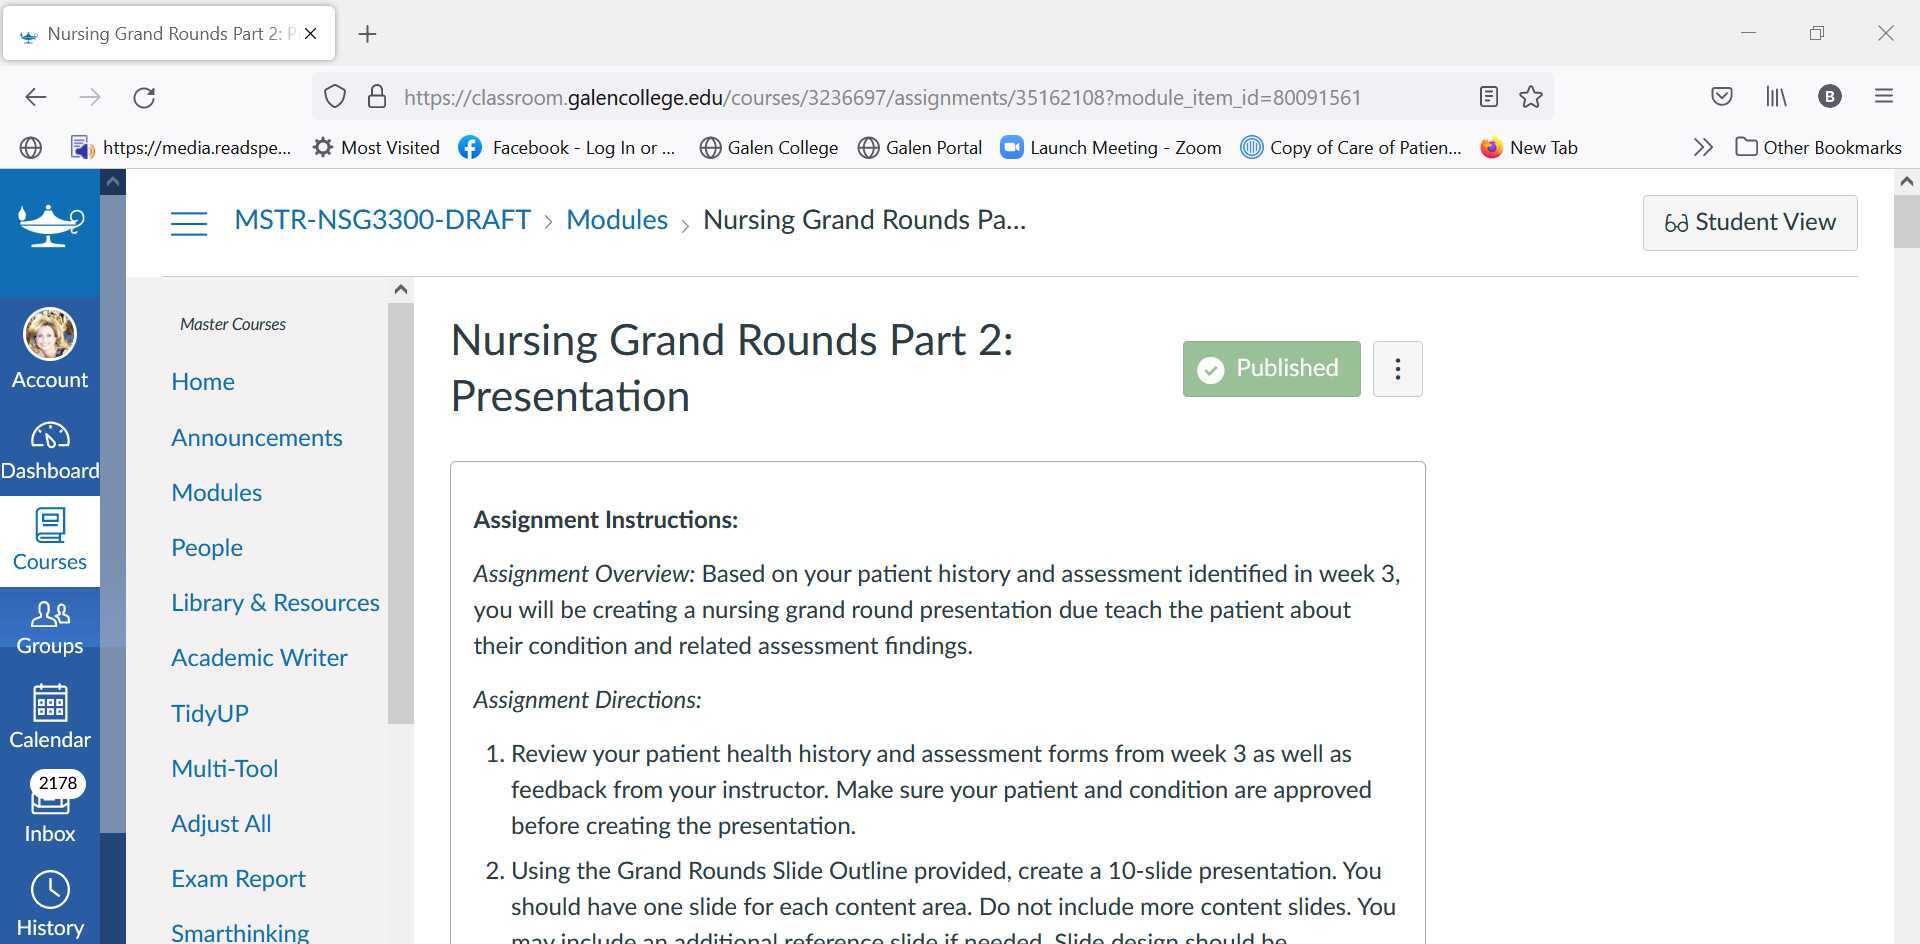Switch to the Nursing Grand Rounds tab

pos(160,33)
